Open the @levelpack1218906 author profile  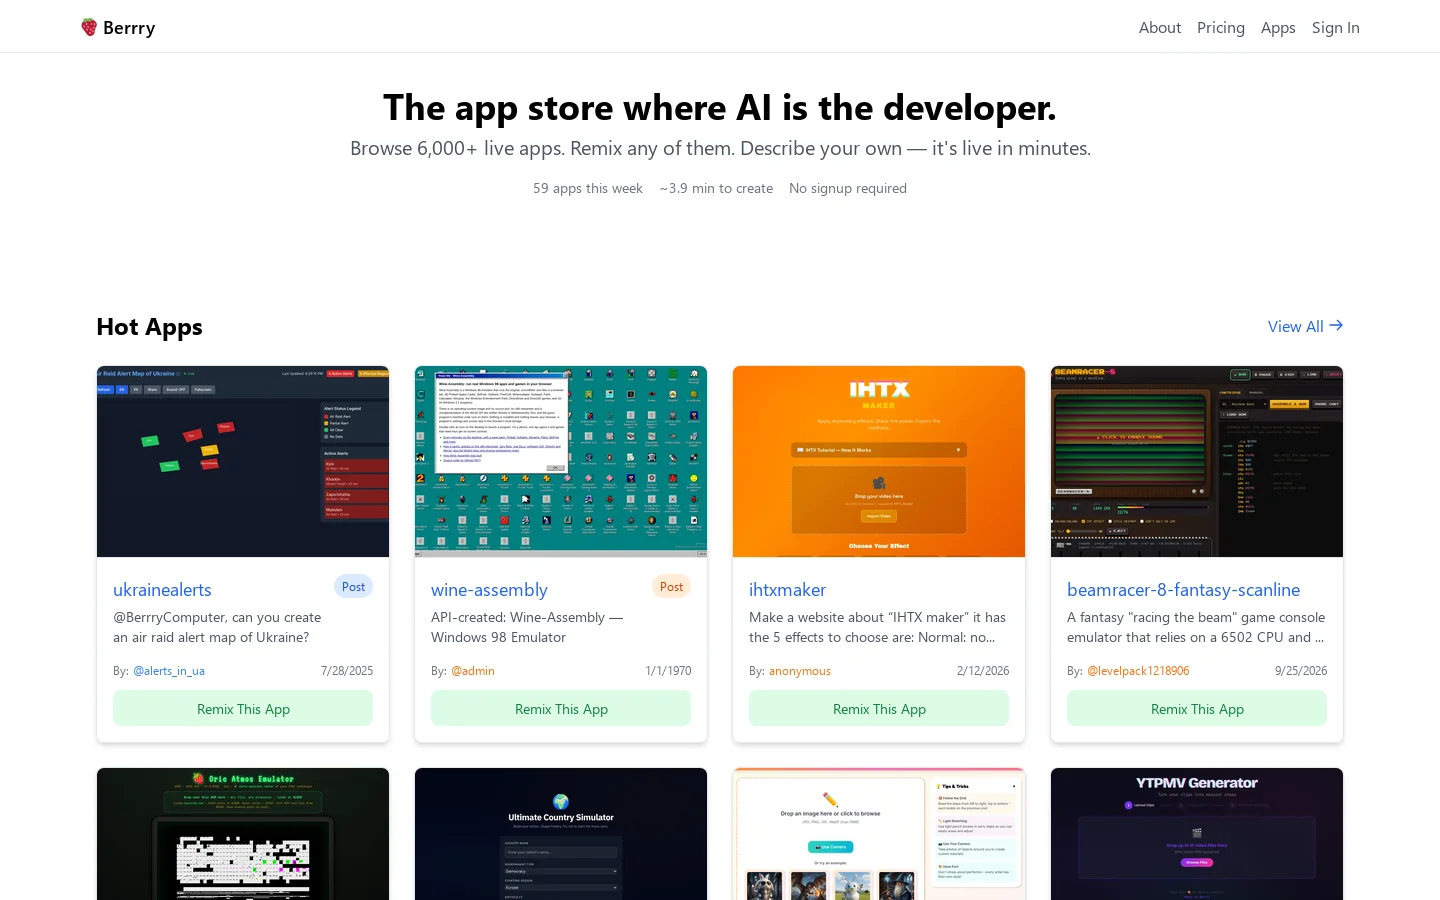click(1138, 671)
